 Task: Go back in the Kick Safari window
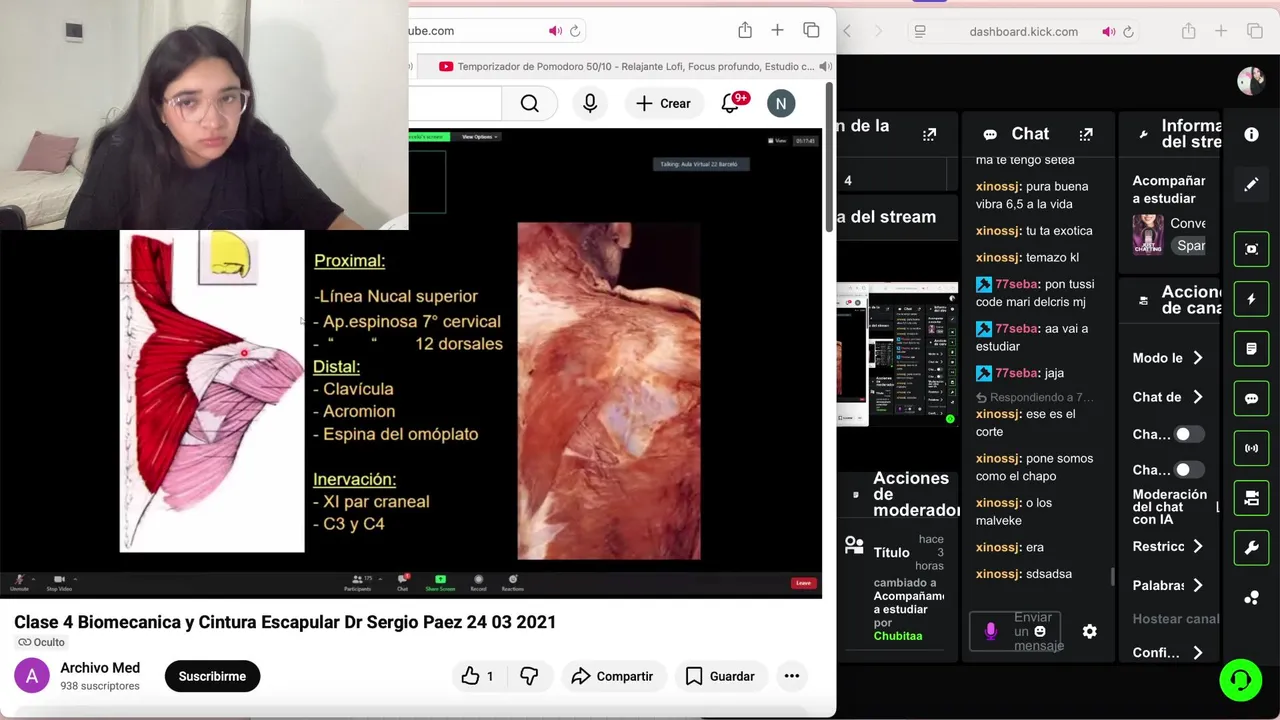[847, 31]
